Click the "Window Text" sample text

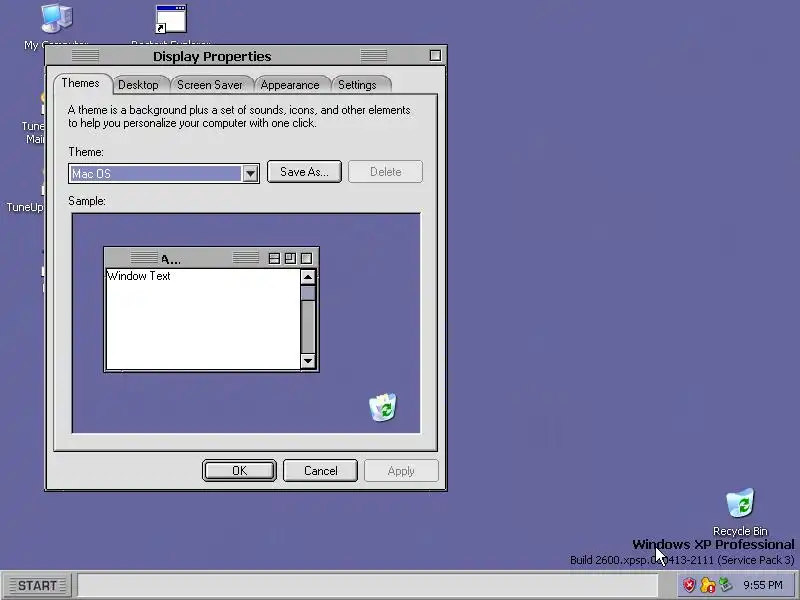click(x=139, y=276)
